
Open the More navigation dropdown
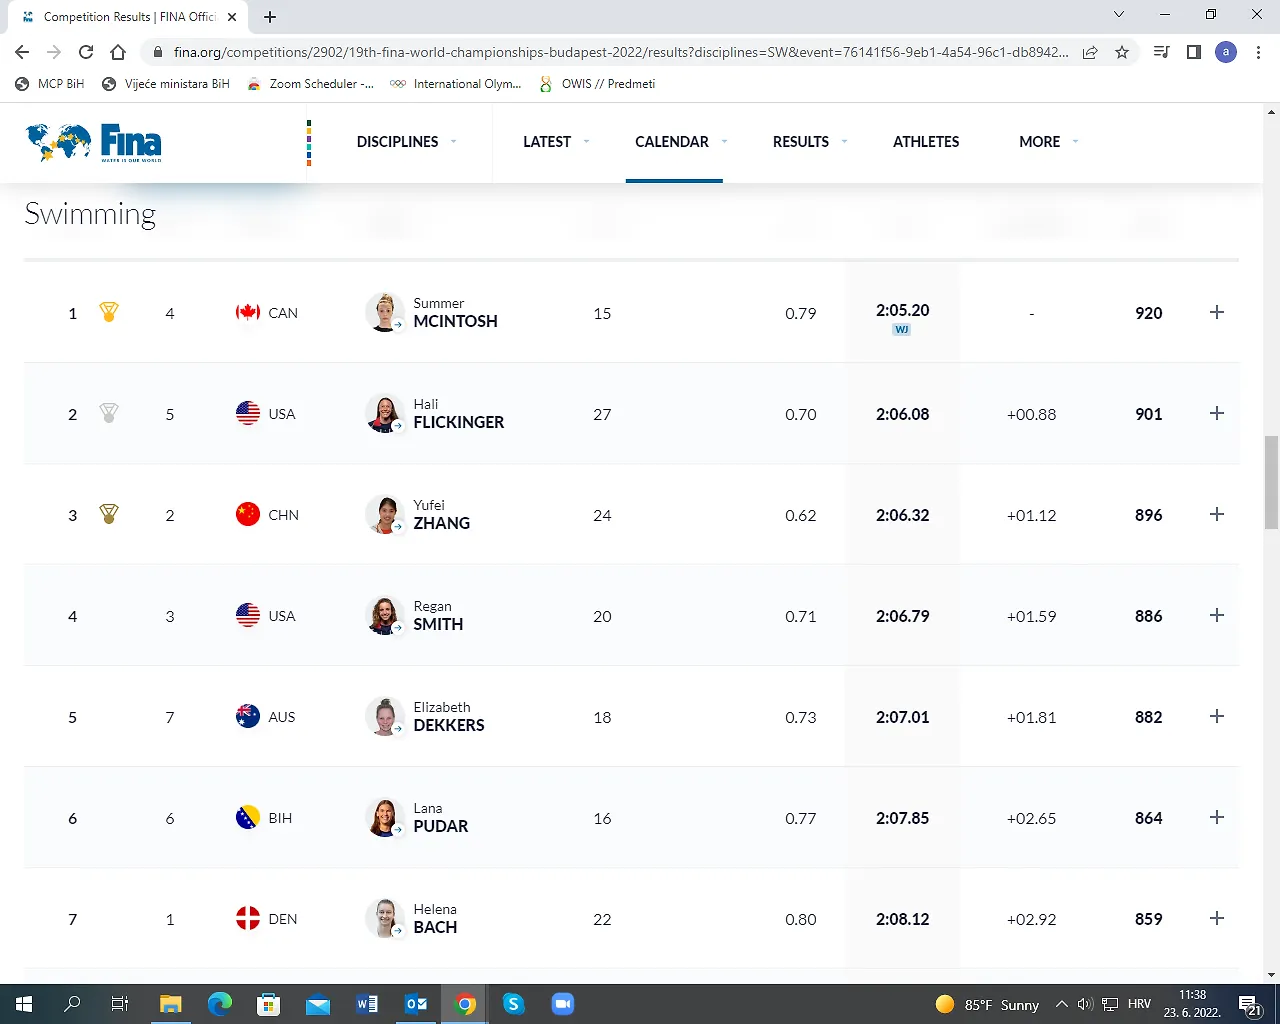pos(1048,142)
